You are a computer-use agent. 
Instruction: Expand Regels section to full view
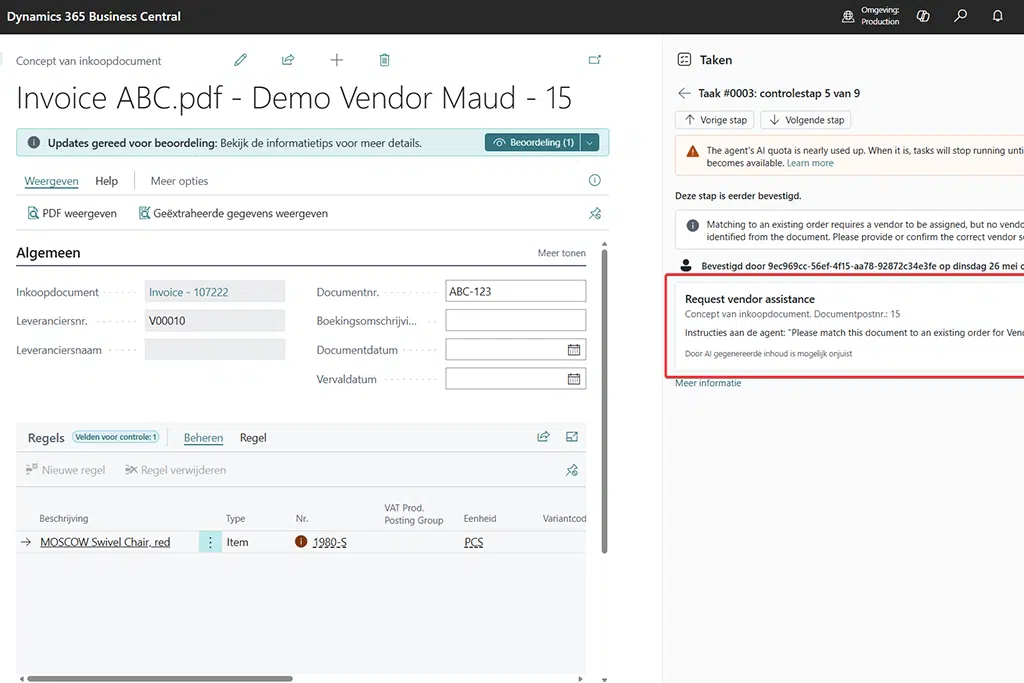[572, 437]
